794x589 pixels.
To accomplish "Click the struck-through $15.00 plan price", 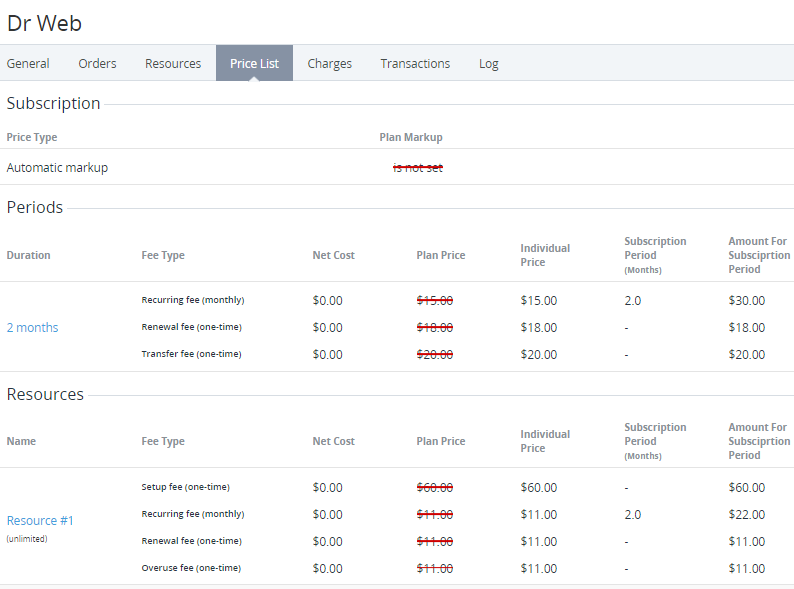I will coord(434,300).
